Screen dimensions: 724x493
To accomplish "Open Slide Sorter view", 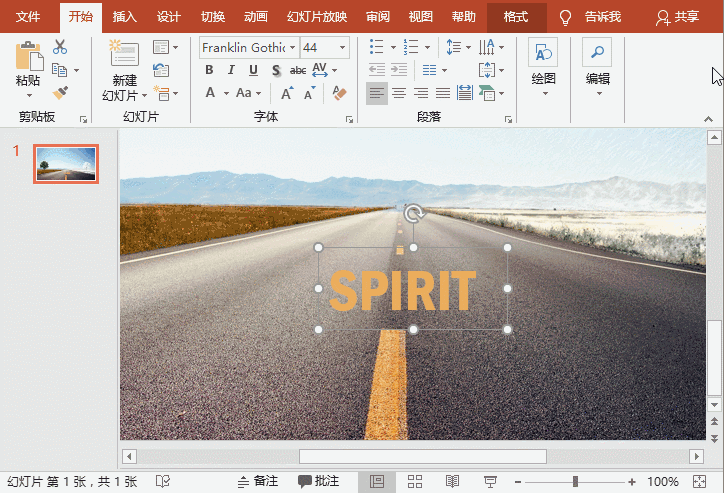I will pyautogui.click(x=415, y=481).
